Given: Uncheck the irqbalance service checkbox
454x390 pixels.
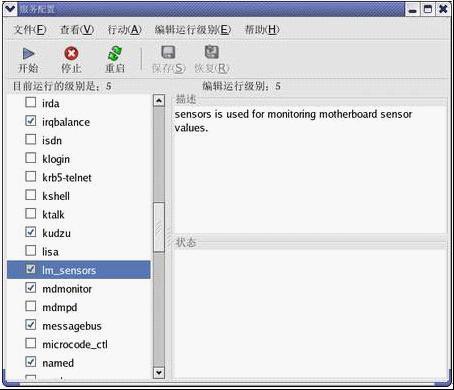Looking at the screenshot, I should 31,121.
